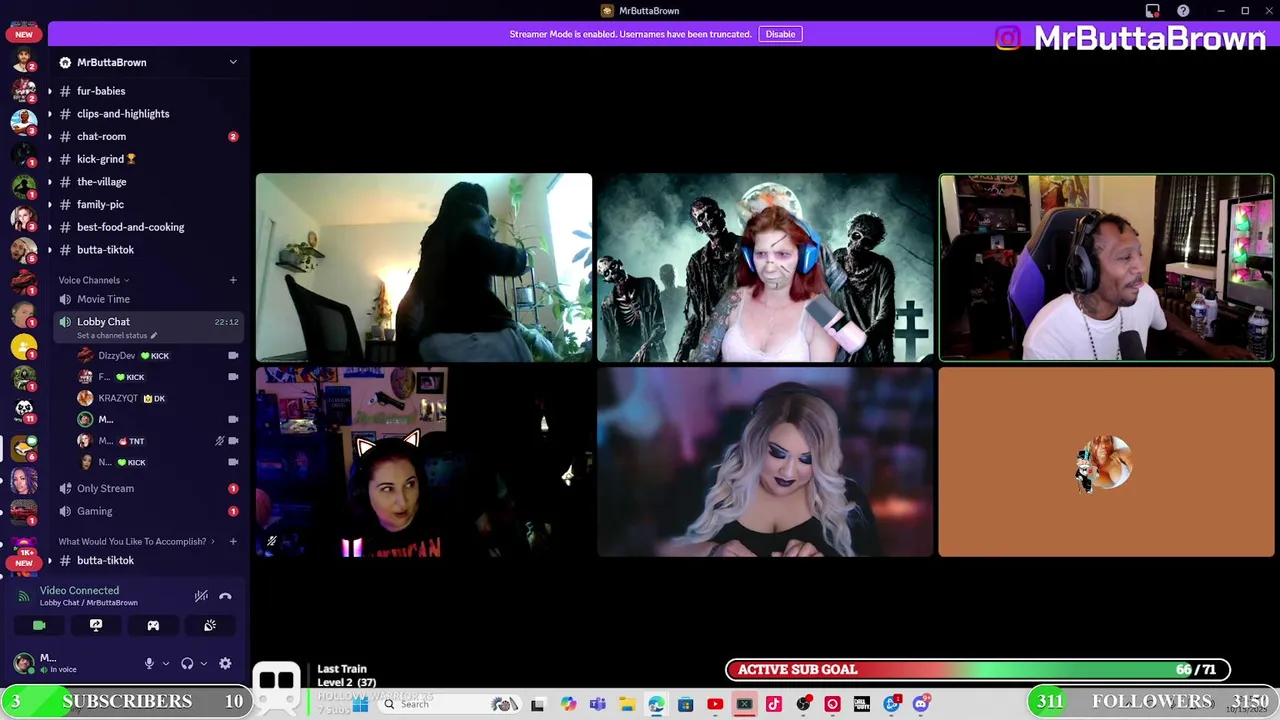The image size is (1280, 720).
Task: Open the best-food-and-cooking channel
Action: coord(149,227)
